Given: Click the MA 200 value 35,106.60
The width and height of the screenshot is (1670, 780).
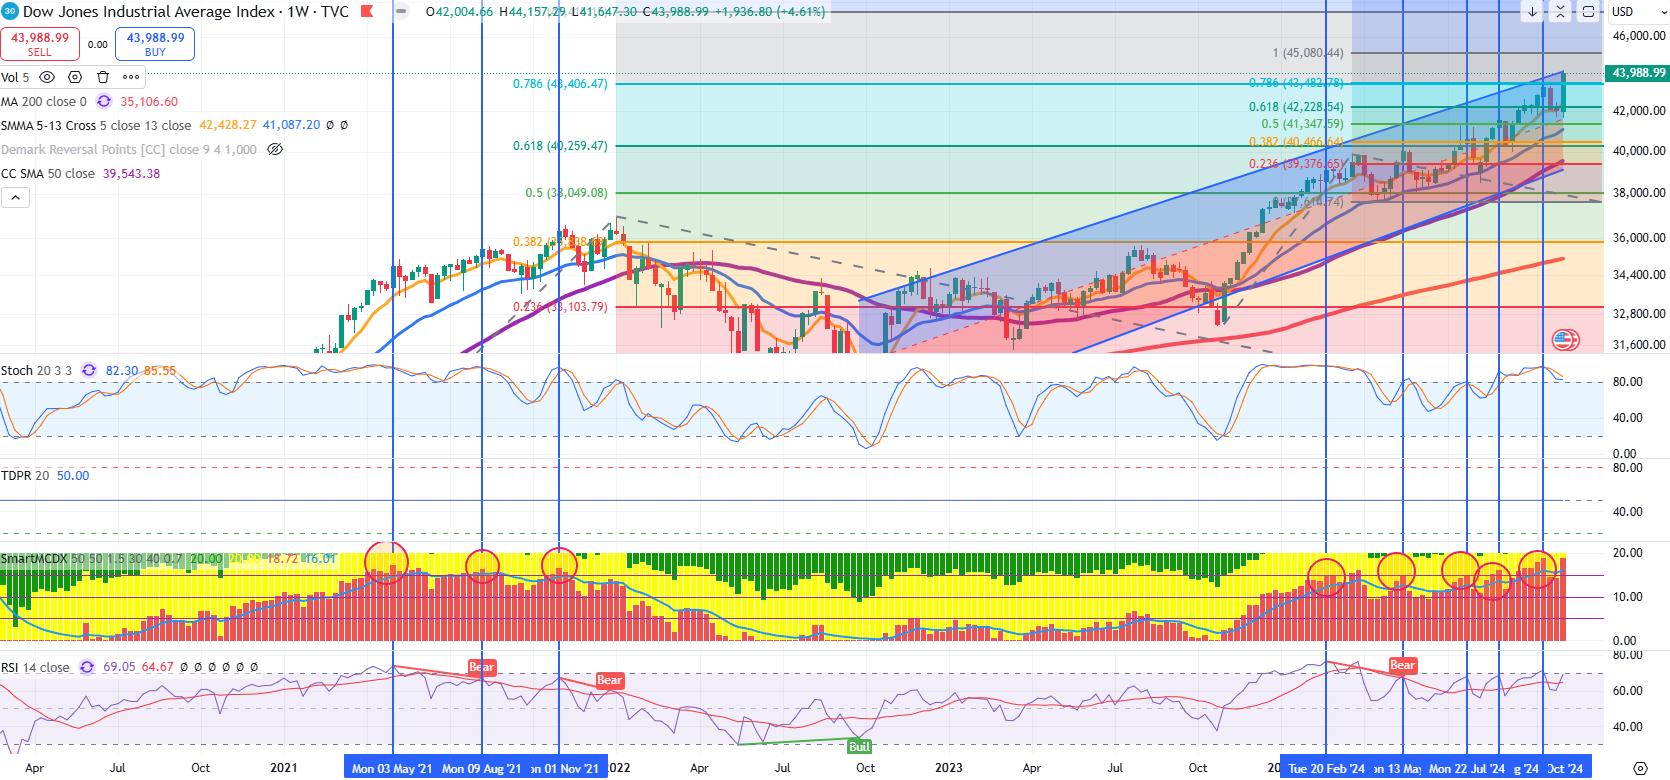Looking at the screenshot, I should pos(149,101).
